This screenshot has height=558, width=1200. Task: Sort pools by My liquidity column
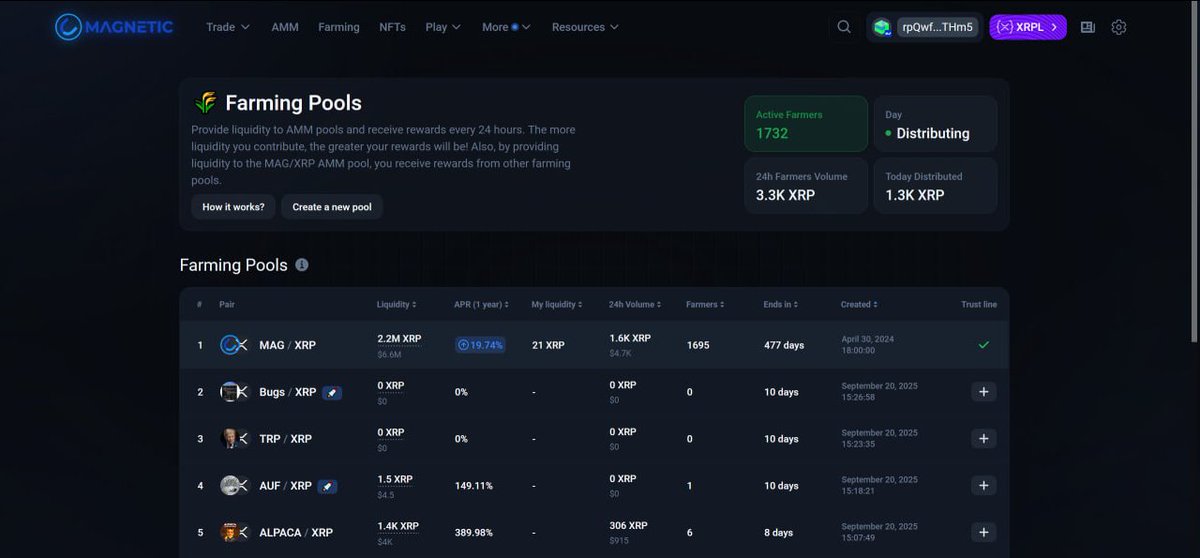point(559,304)
